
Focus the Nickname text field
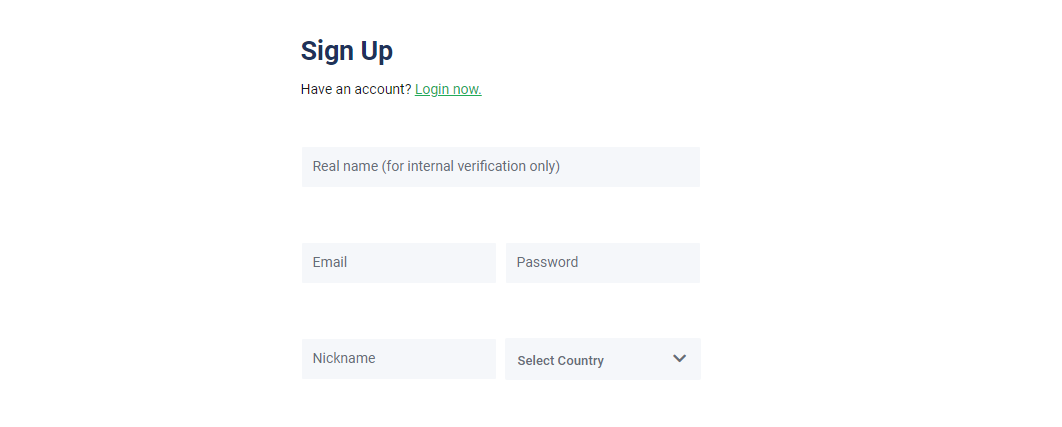pos(398,358)
